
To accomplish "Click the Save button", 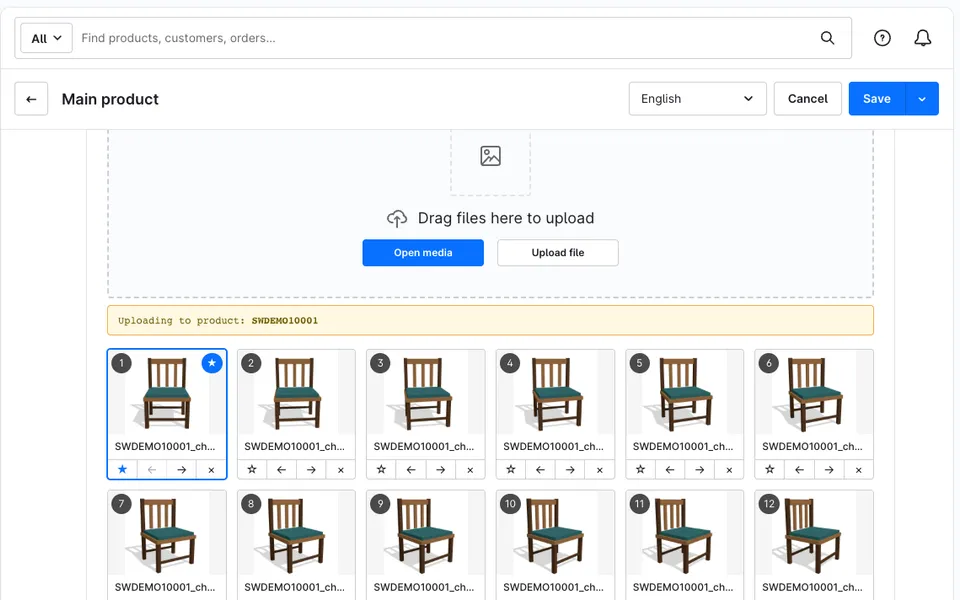I will click(877, 99).
